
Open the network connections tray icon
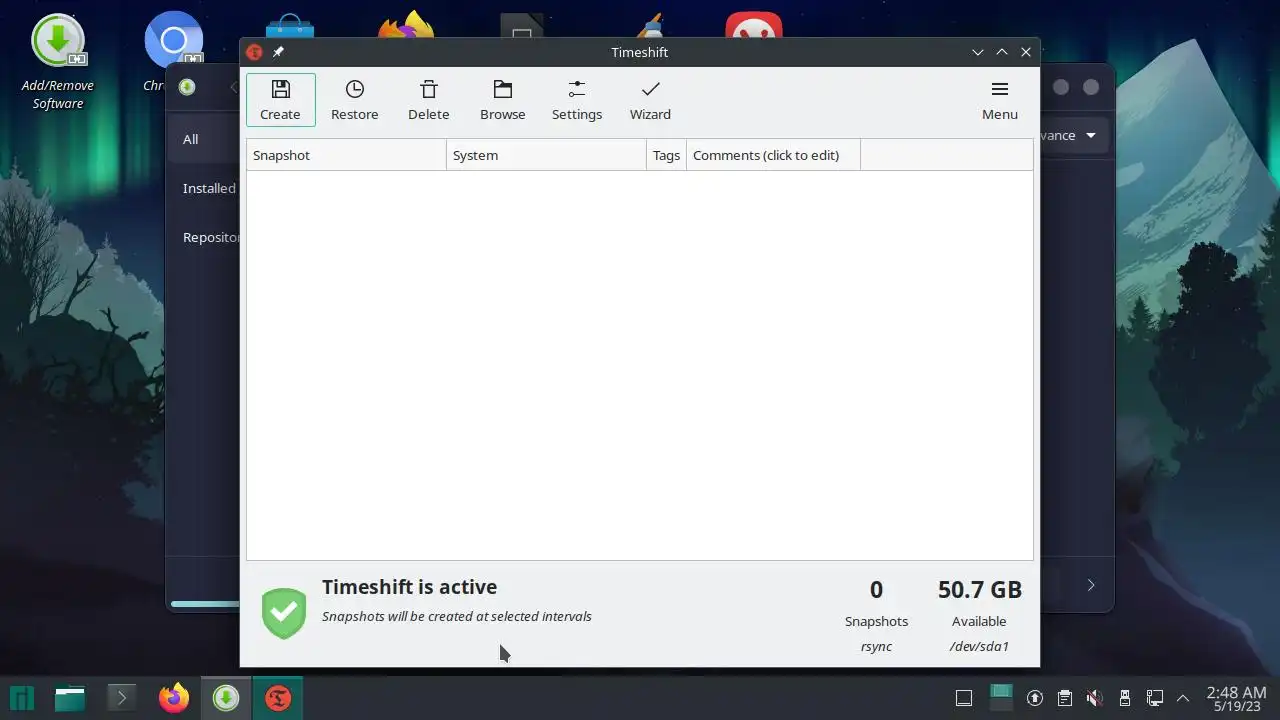click(1155, 698)
